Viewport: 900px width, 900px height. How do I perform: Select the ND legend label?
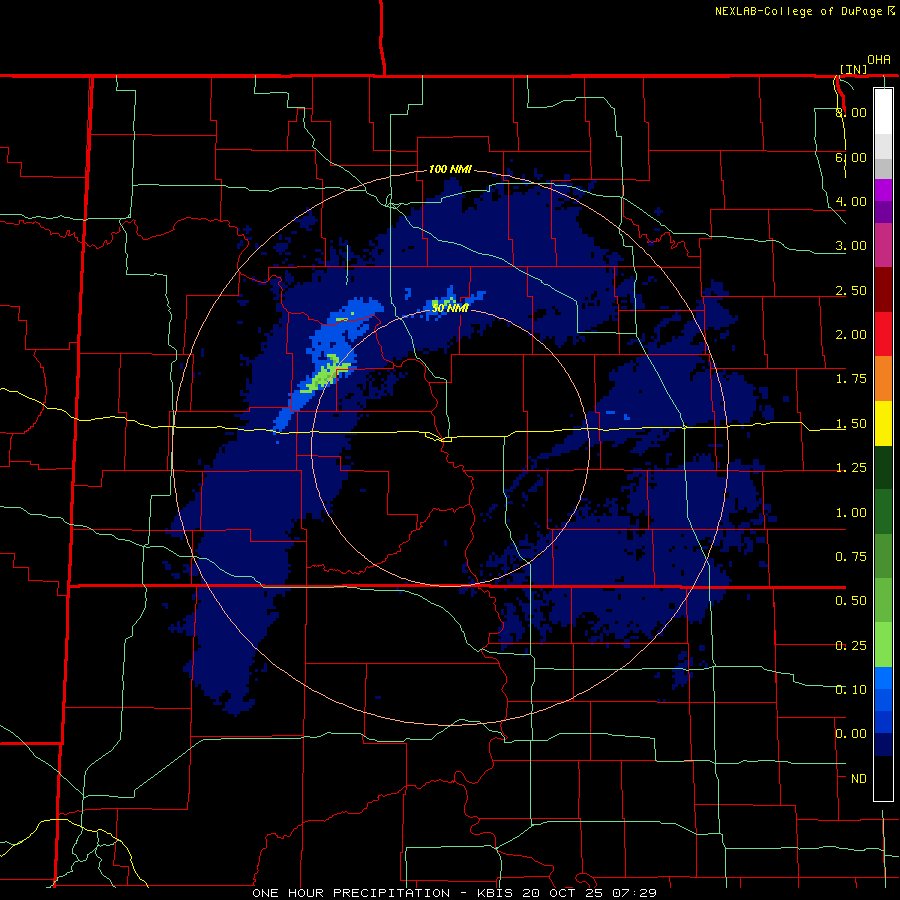pos(859,779)
